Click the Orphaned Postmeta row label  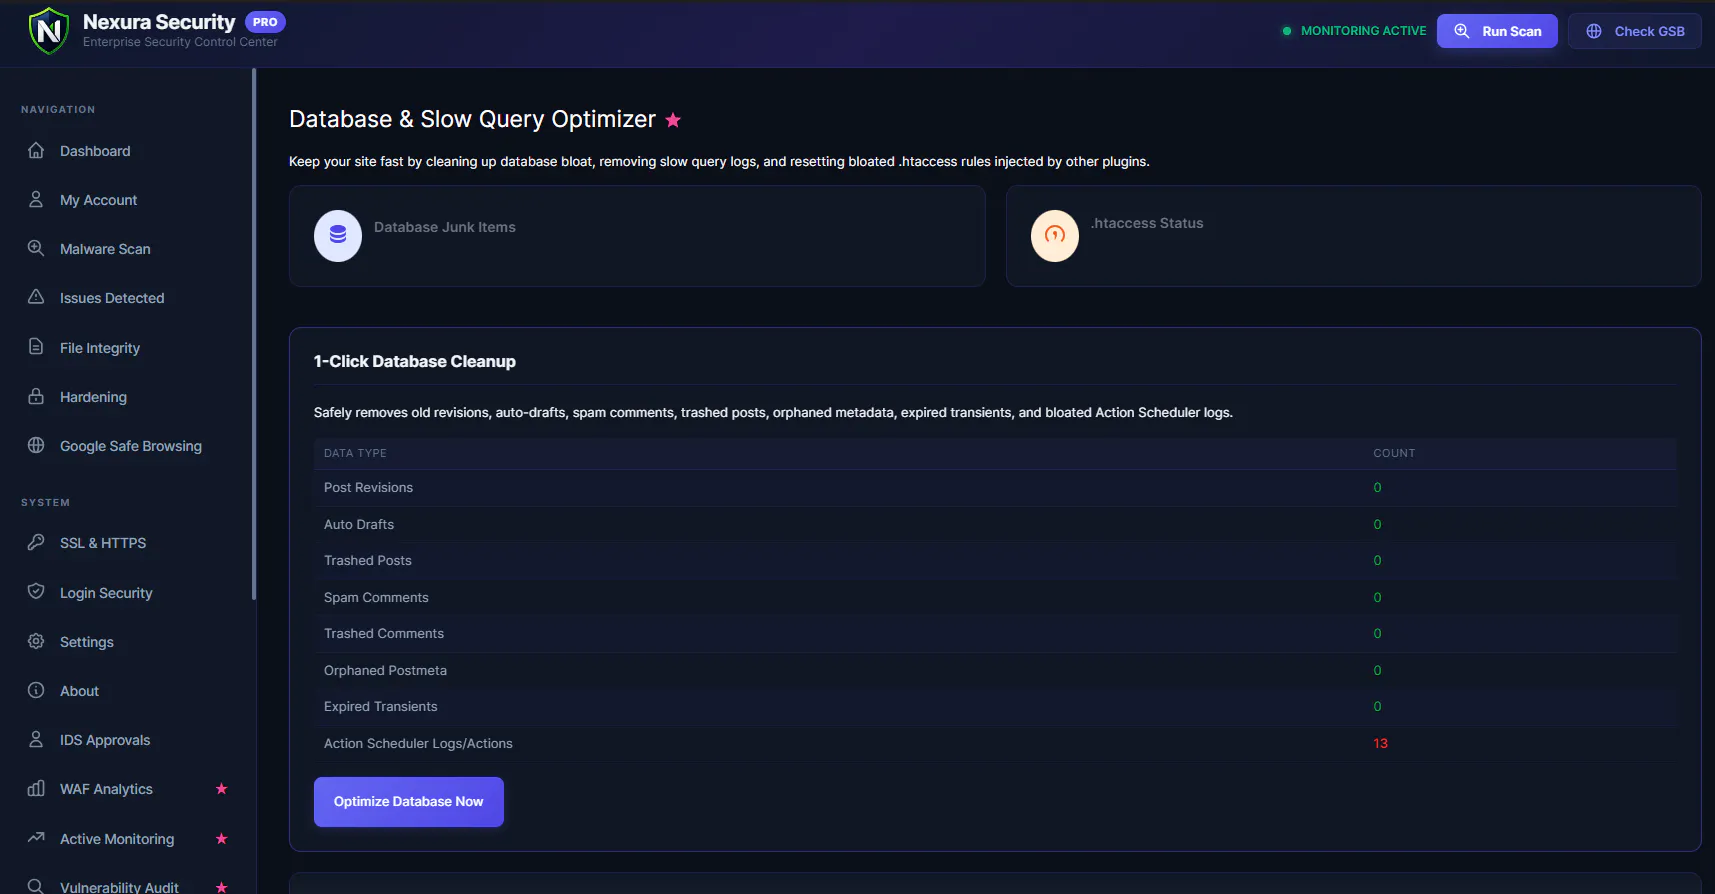(385, 671)
